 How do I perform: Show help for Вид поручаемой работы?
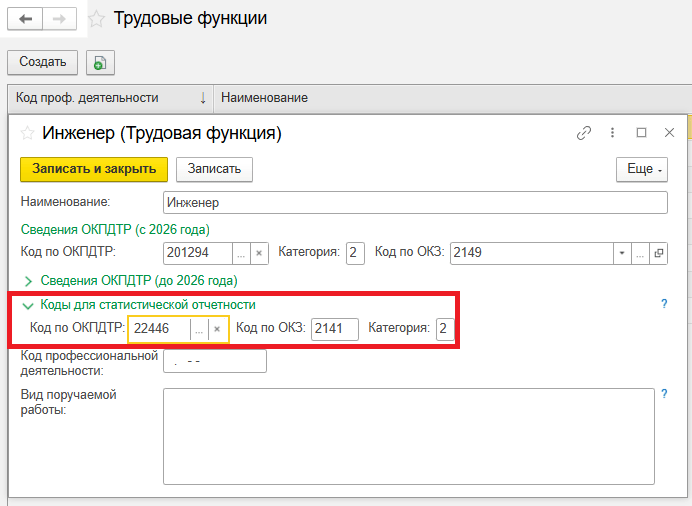pyautogui.click(x=664, y=395)
